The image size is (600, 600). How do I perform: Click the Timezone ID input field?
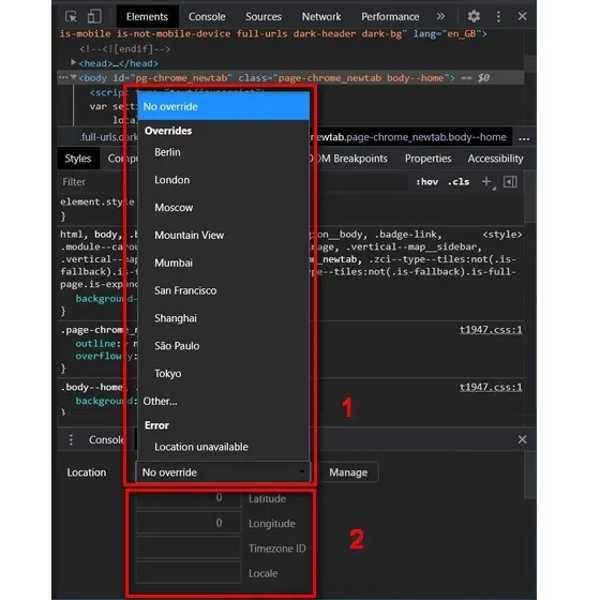[x=189, y=548]
